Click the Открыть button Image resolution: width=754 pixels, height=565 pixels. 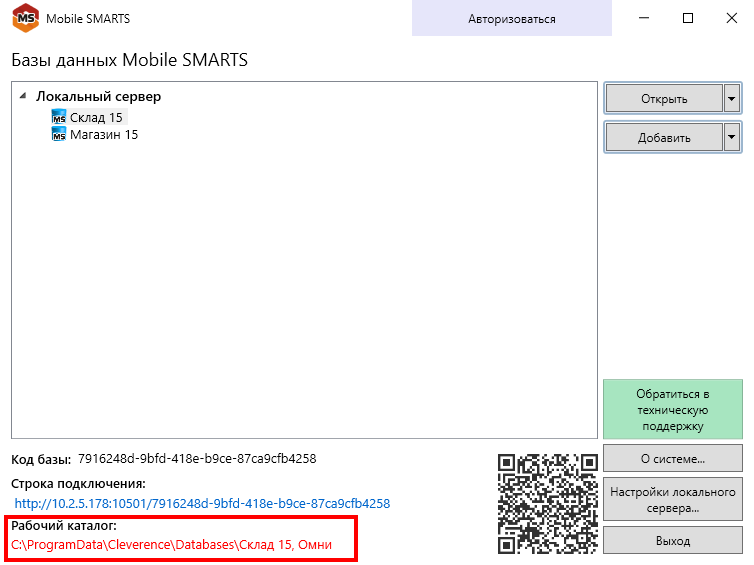coord(664,99)
